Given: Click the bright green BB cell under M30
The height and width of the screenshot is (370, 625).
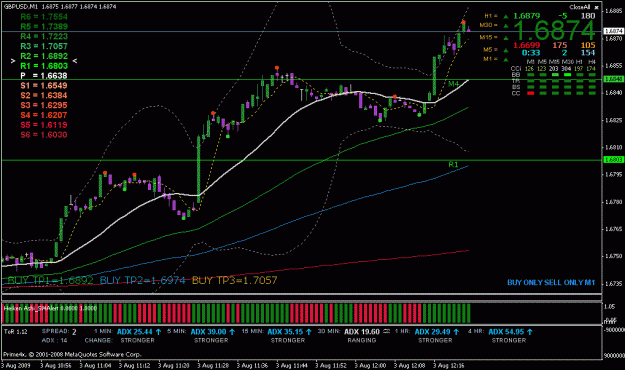Looking at the screenshot, I should point(567,75).
